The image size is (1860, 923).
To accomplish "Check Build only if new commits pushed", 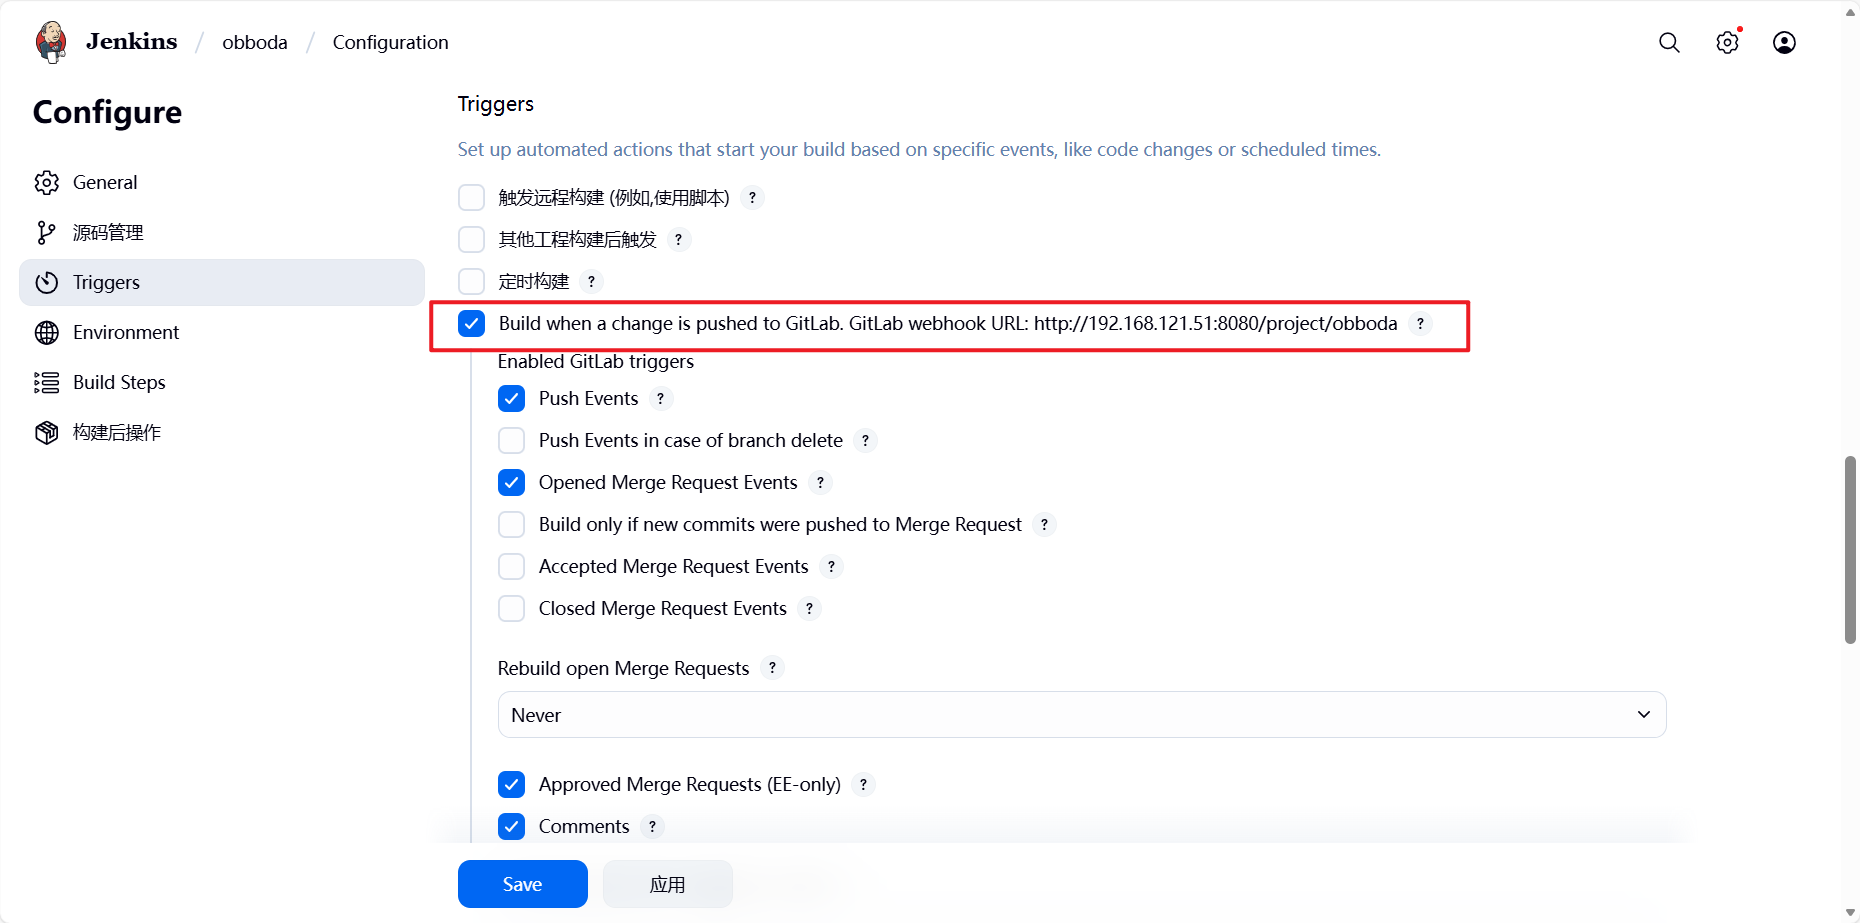I will [x=512, y=525].
